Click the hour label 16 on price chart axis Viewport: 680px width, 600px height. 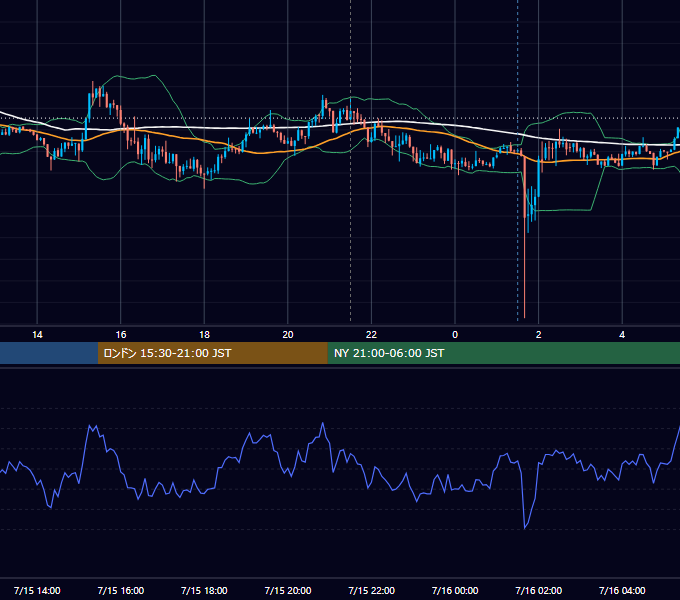[x=121, y=335]
